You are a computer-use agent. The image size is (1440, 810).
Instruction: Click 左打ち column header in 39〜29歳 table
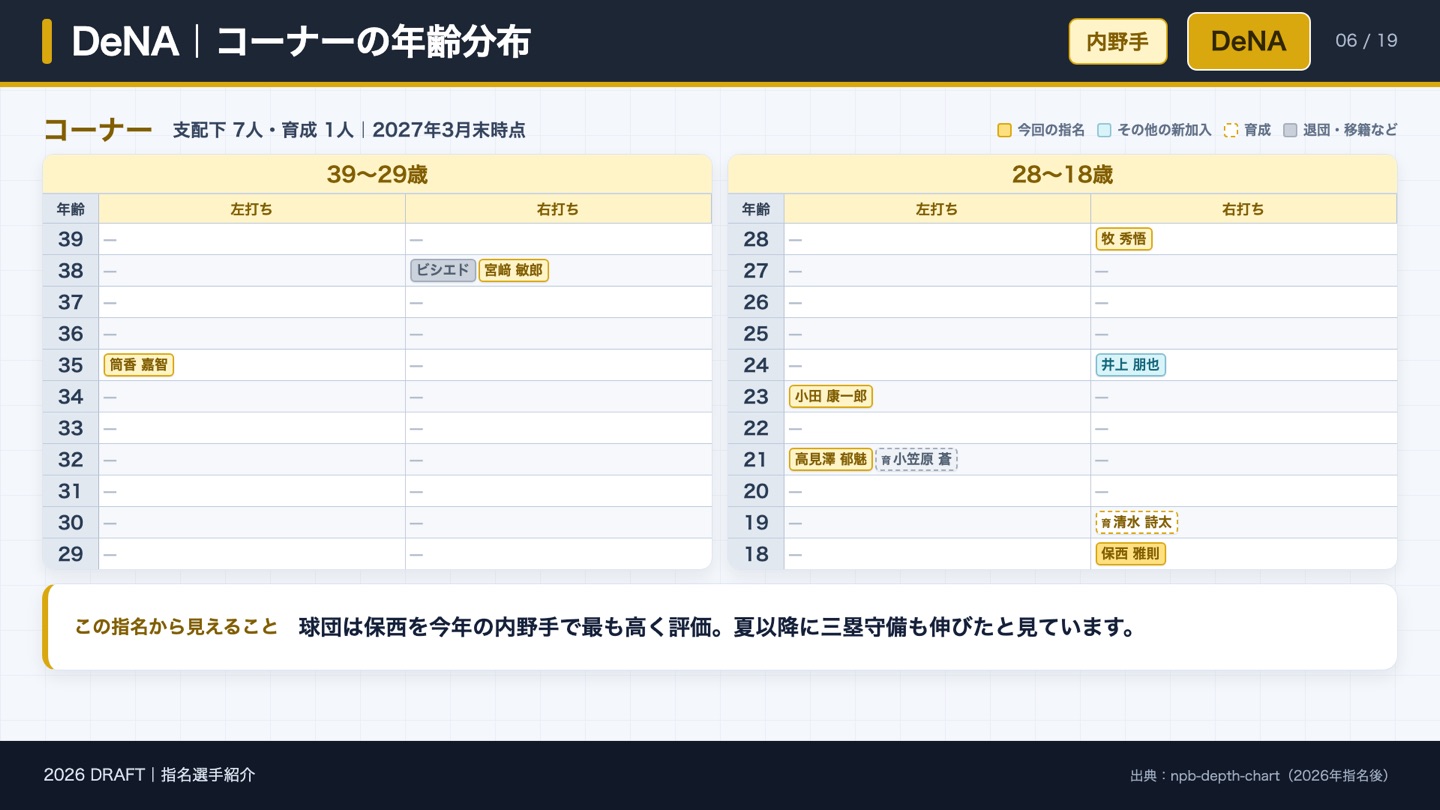tap(252, 209)
